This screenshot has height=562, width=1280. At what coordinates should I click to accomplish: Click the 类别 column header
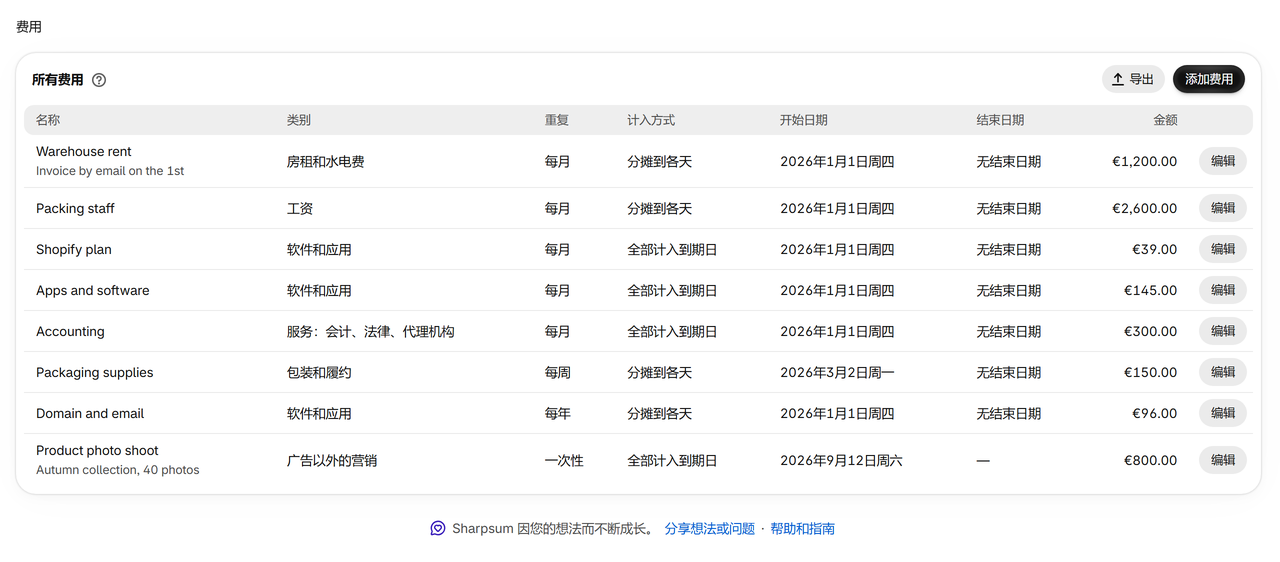(299, 120)
